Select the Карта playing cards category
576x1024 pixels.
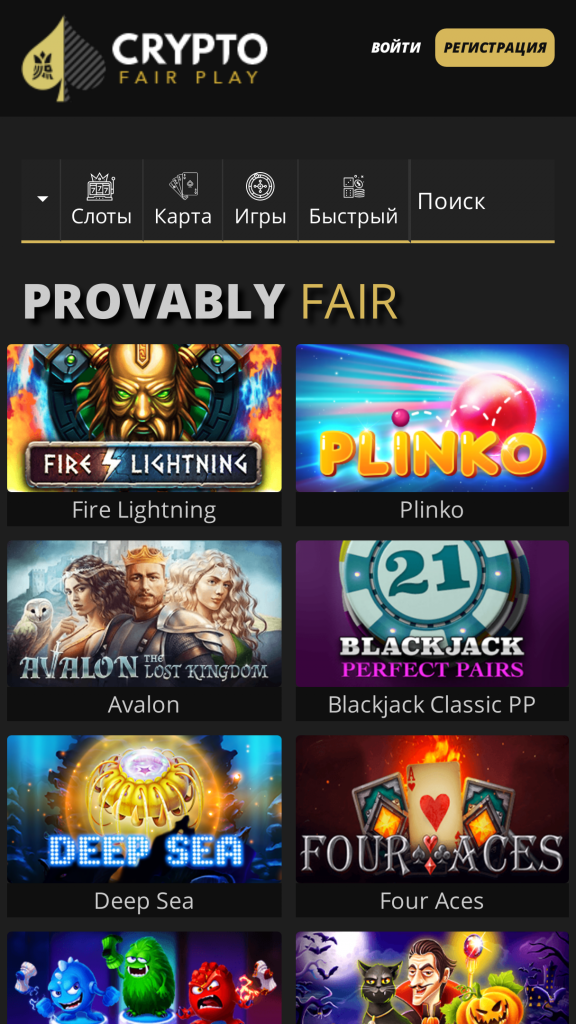coord(183,200)
